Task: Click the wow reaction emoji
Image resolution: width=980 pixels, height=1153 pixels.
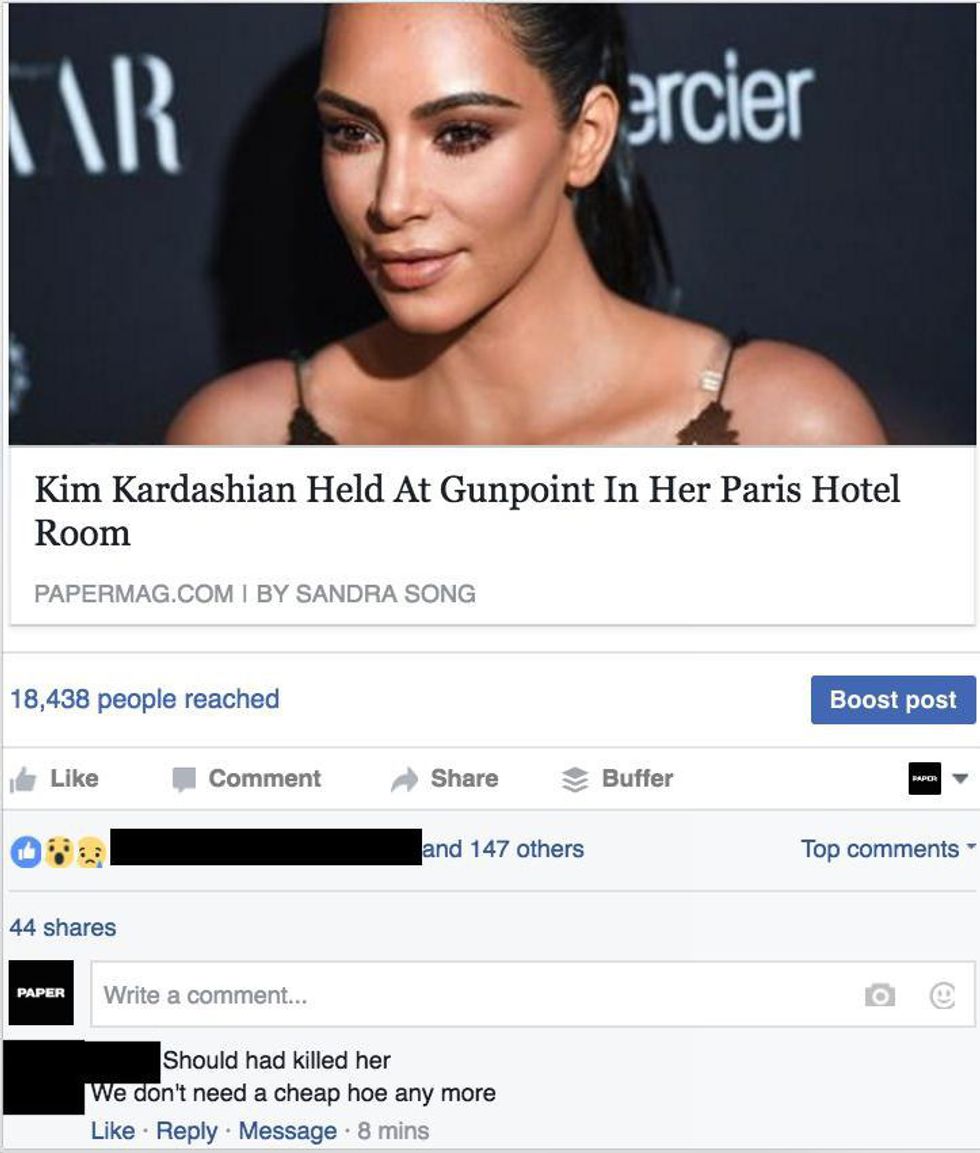Action: 59,852
